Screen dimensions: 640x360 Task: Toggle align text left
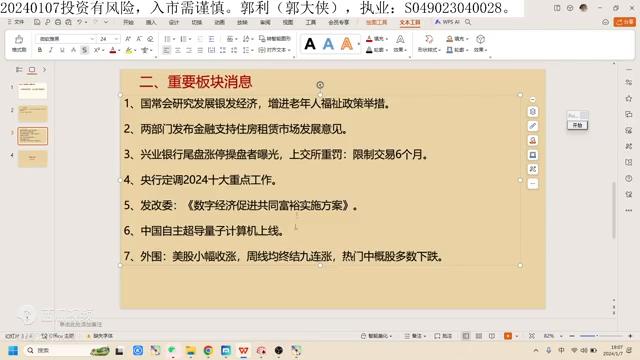(x=166, y=50)
